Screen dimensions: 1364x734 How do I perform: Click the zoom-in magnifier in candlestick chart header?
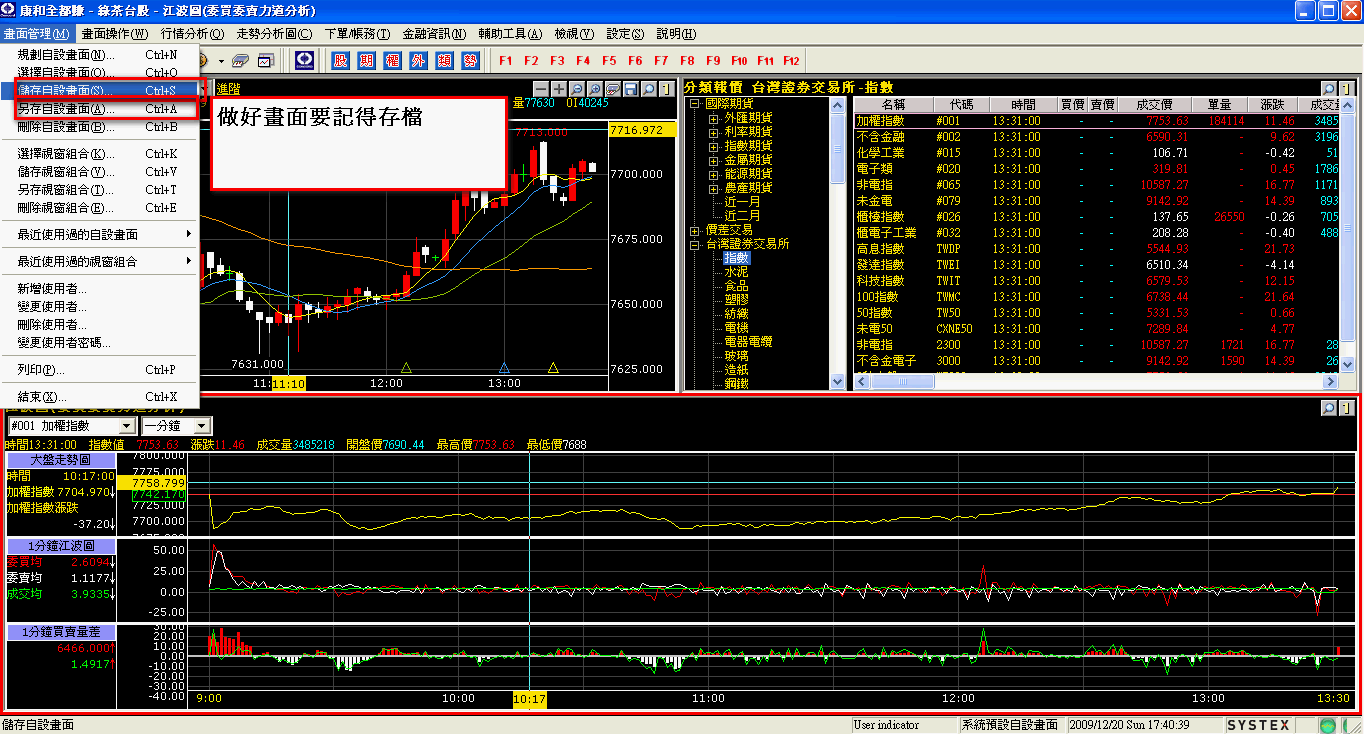click(595, 89)
